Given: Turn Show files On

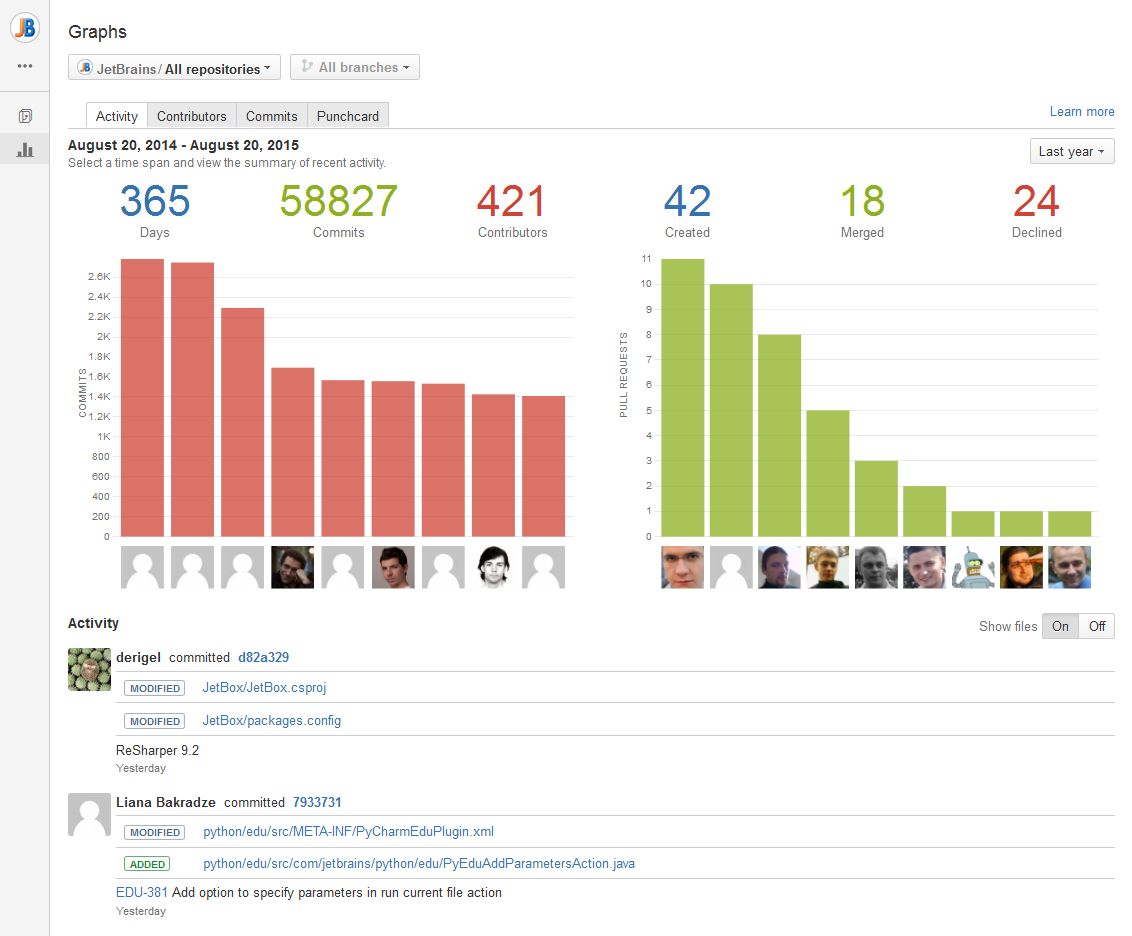Looking at the screenshot, I should tap(1060, 626).
